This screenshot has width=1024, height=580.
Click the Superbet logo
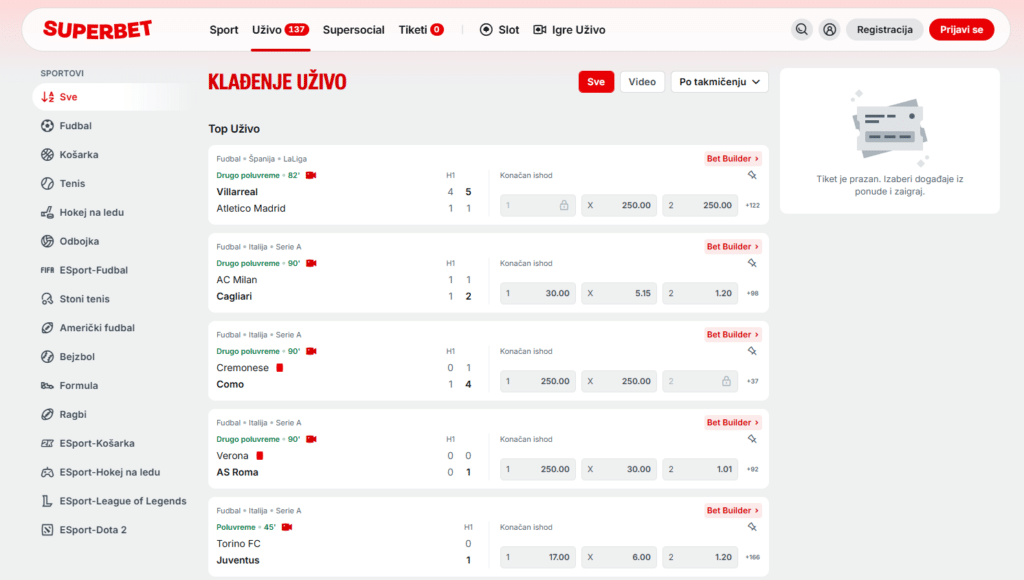point(97,29)
